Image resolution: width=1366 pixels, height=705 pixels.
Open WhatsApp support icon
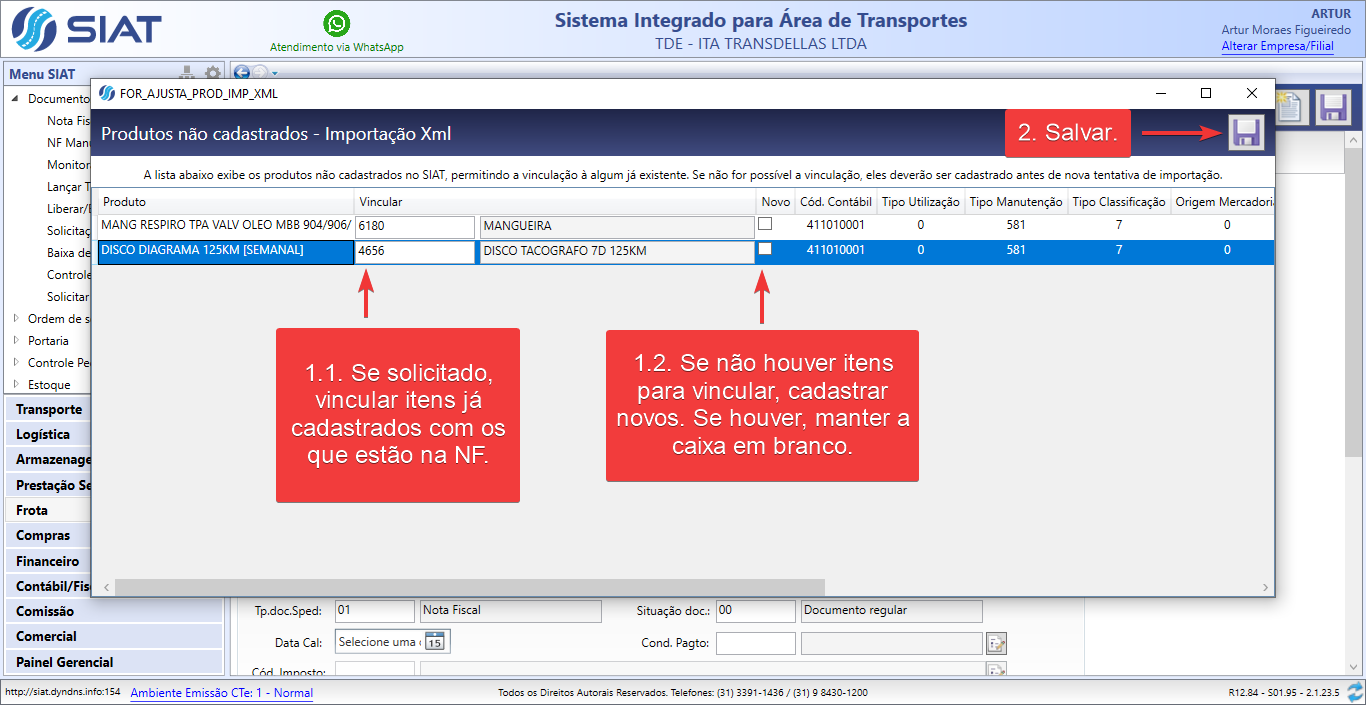[x=337, y=24]
